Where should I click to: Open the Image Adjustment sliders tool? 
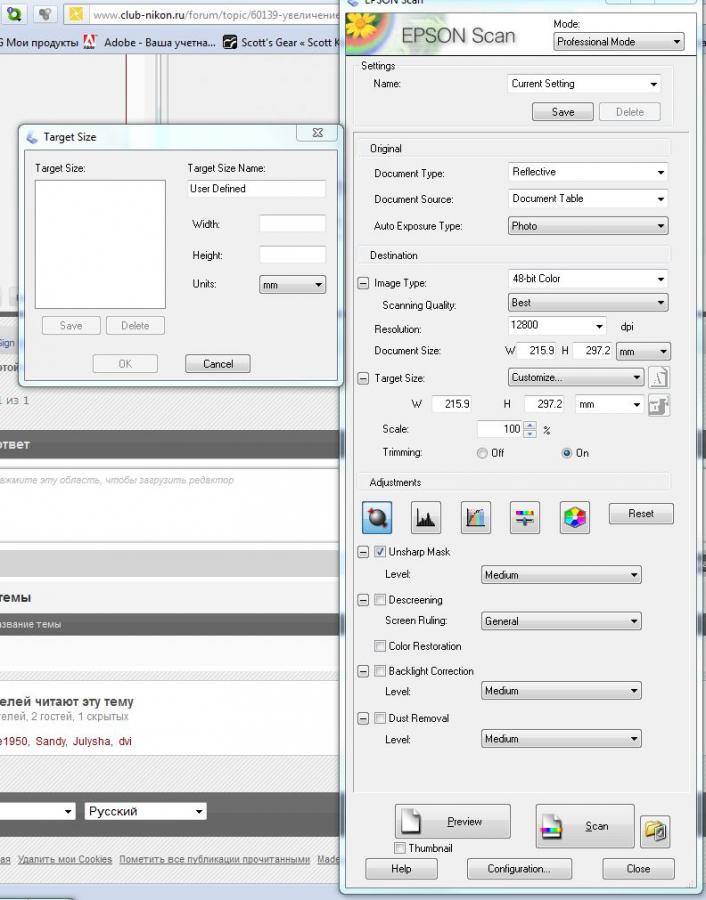pos(525,517)
